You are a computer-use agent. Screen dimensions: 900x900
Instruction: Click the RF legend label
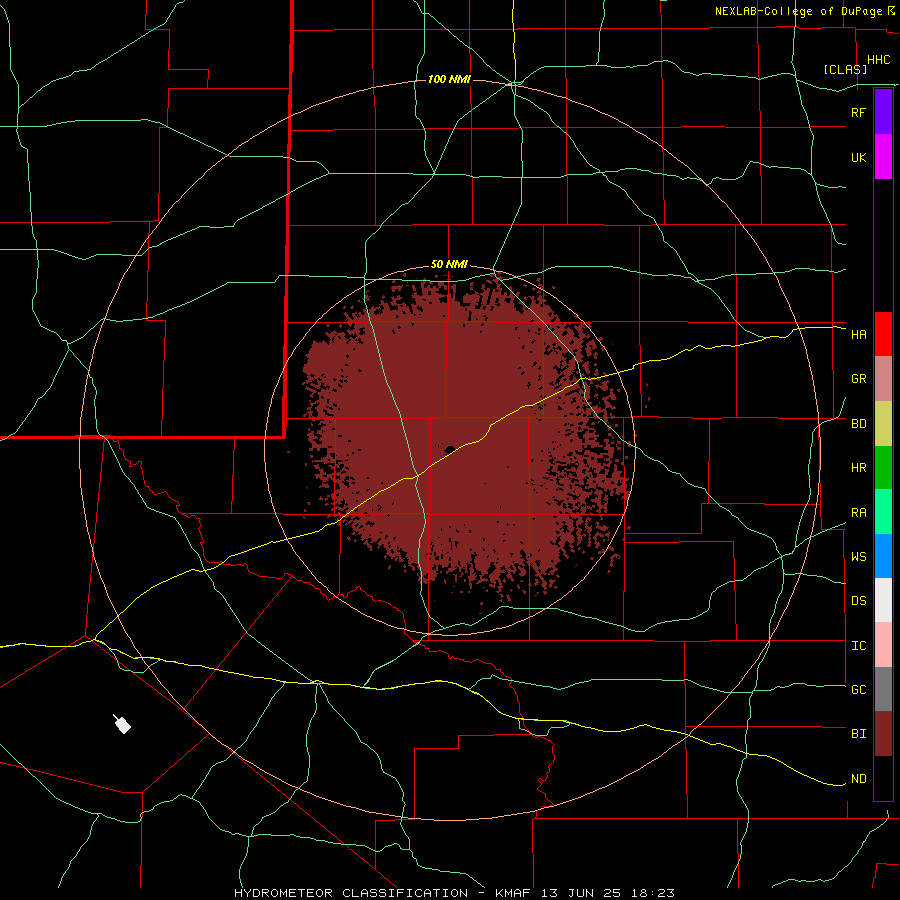(x=858, y=112)
